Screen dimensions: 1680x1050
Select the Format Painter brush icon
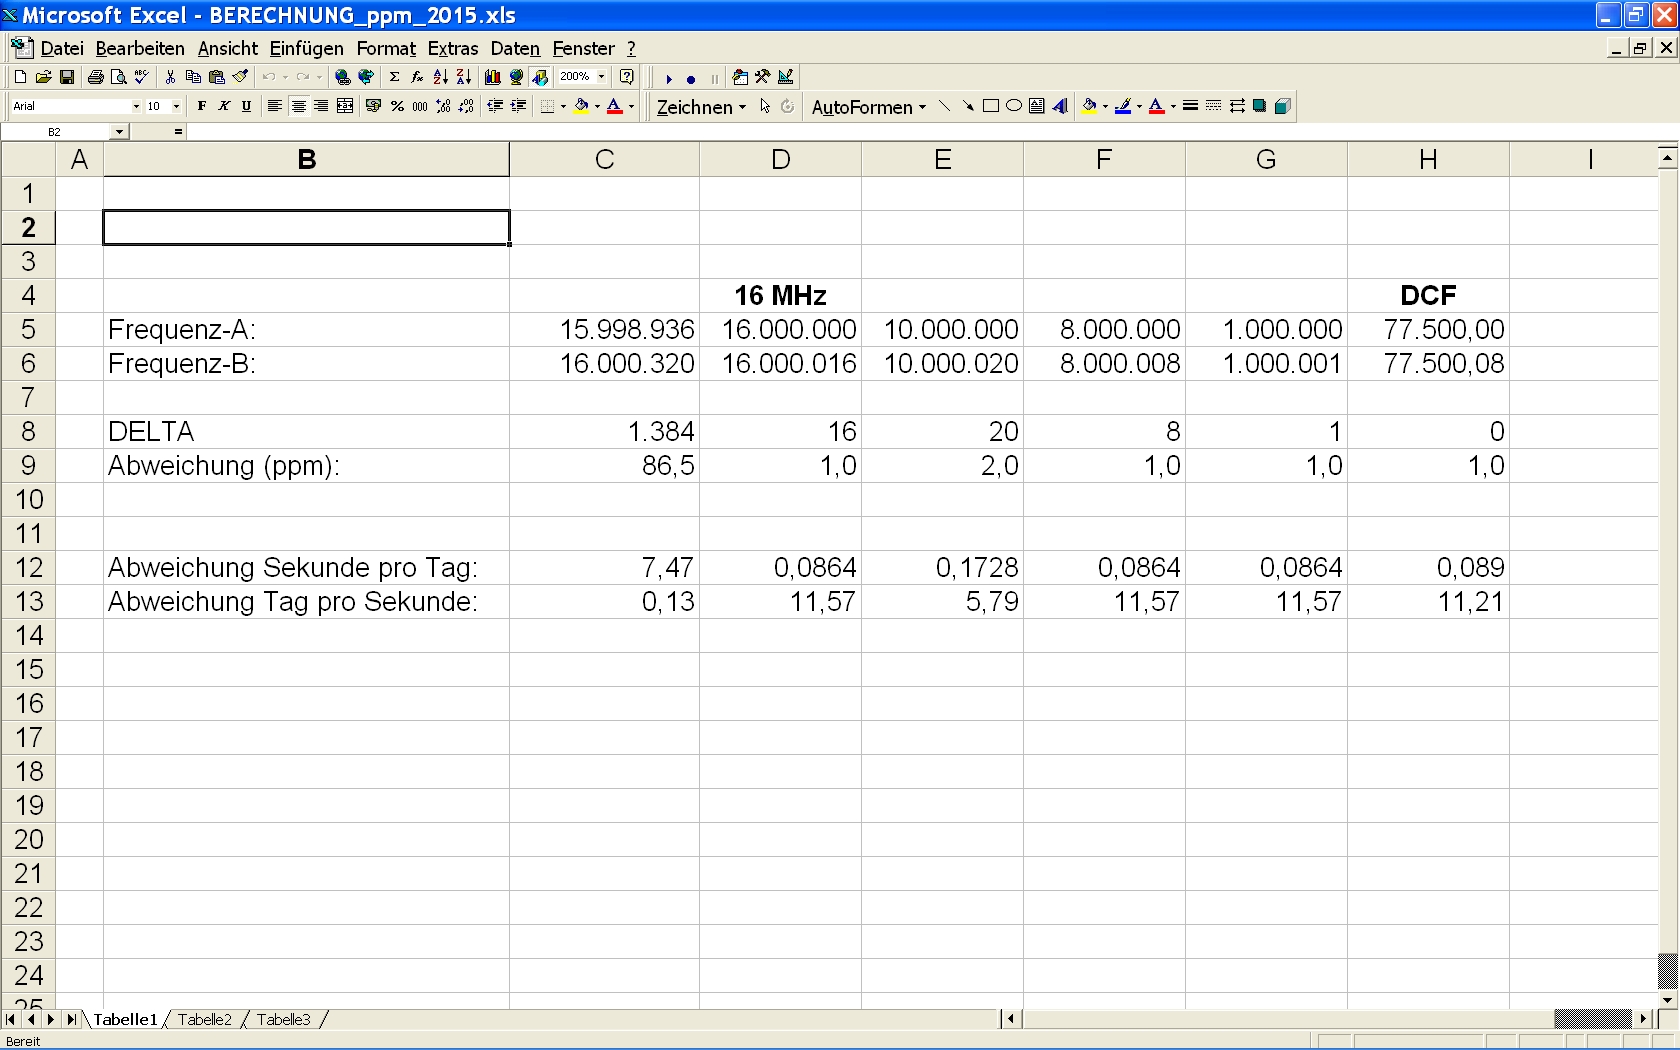[240, 77]
